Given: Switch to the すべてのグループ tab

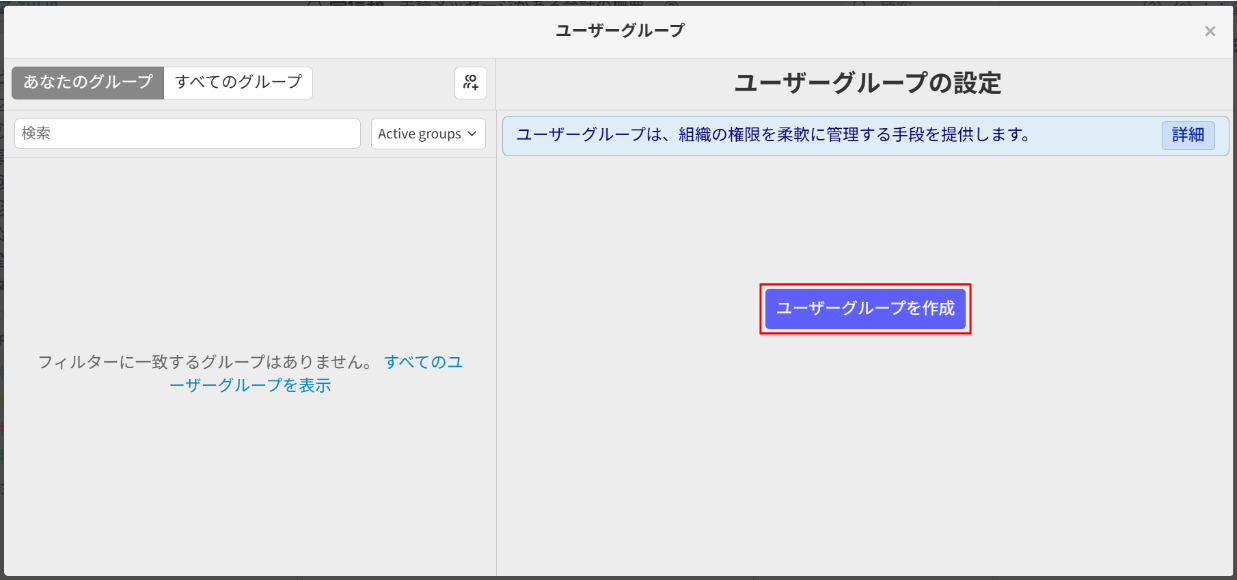Looking at the screenshot, I should [238, 83].
